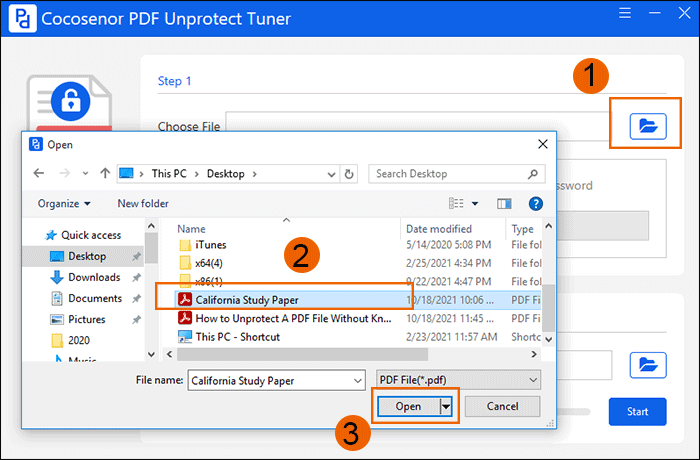Click the change view icon
The image size is (700, 460).
click(x=456, y=204)
